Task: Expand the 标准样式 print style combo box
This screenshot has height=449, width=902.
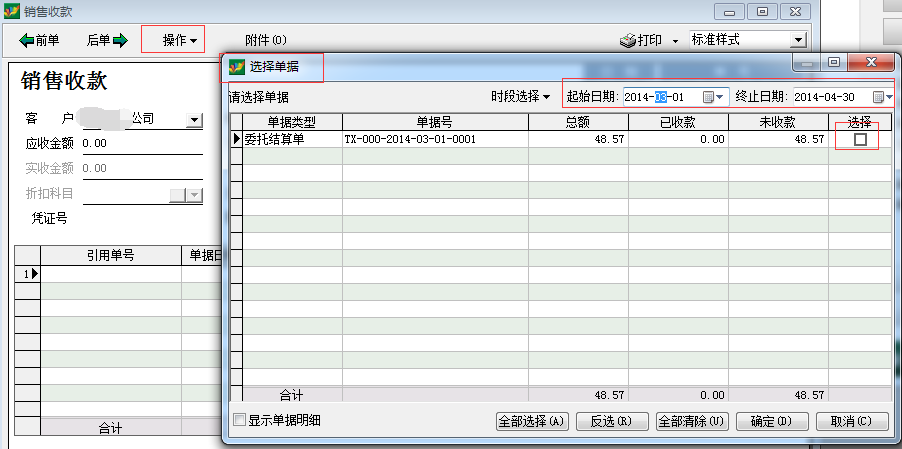Action: click(x=798, y=40)
